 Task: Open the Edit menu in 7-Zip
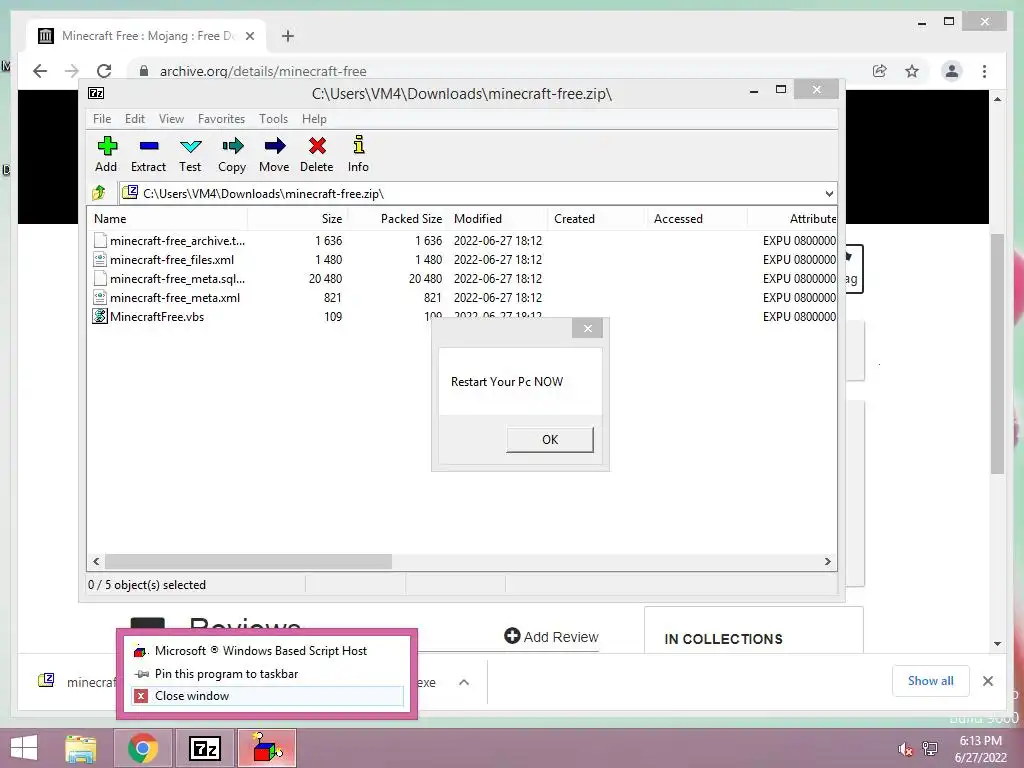click(135, 119)
